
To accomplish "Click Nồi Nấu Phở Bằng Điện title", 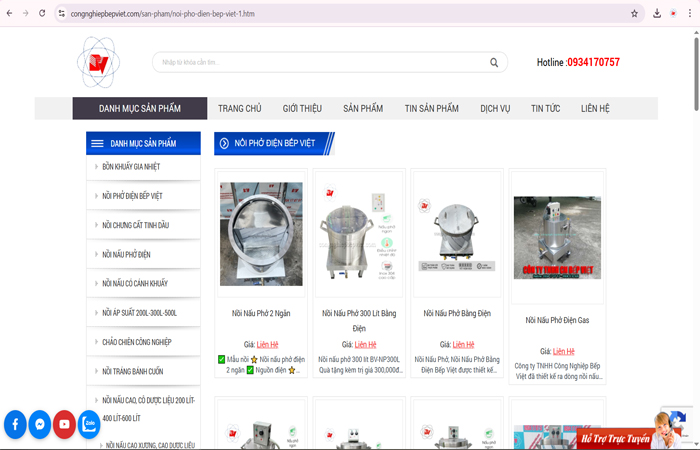I will point(457,313).
